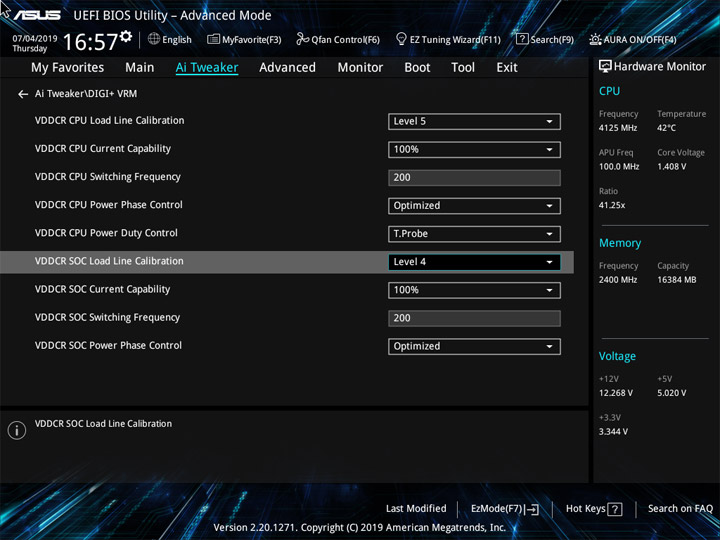Select VDDCR SOC Power Phase Control label
The height and width of the screenshot is (540, 720).
[x=108, y=345]
